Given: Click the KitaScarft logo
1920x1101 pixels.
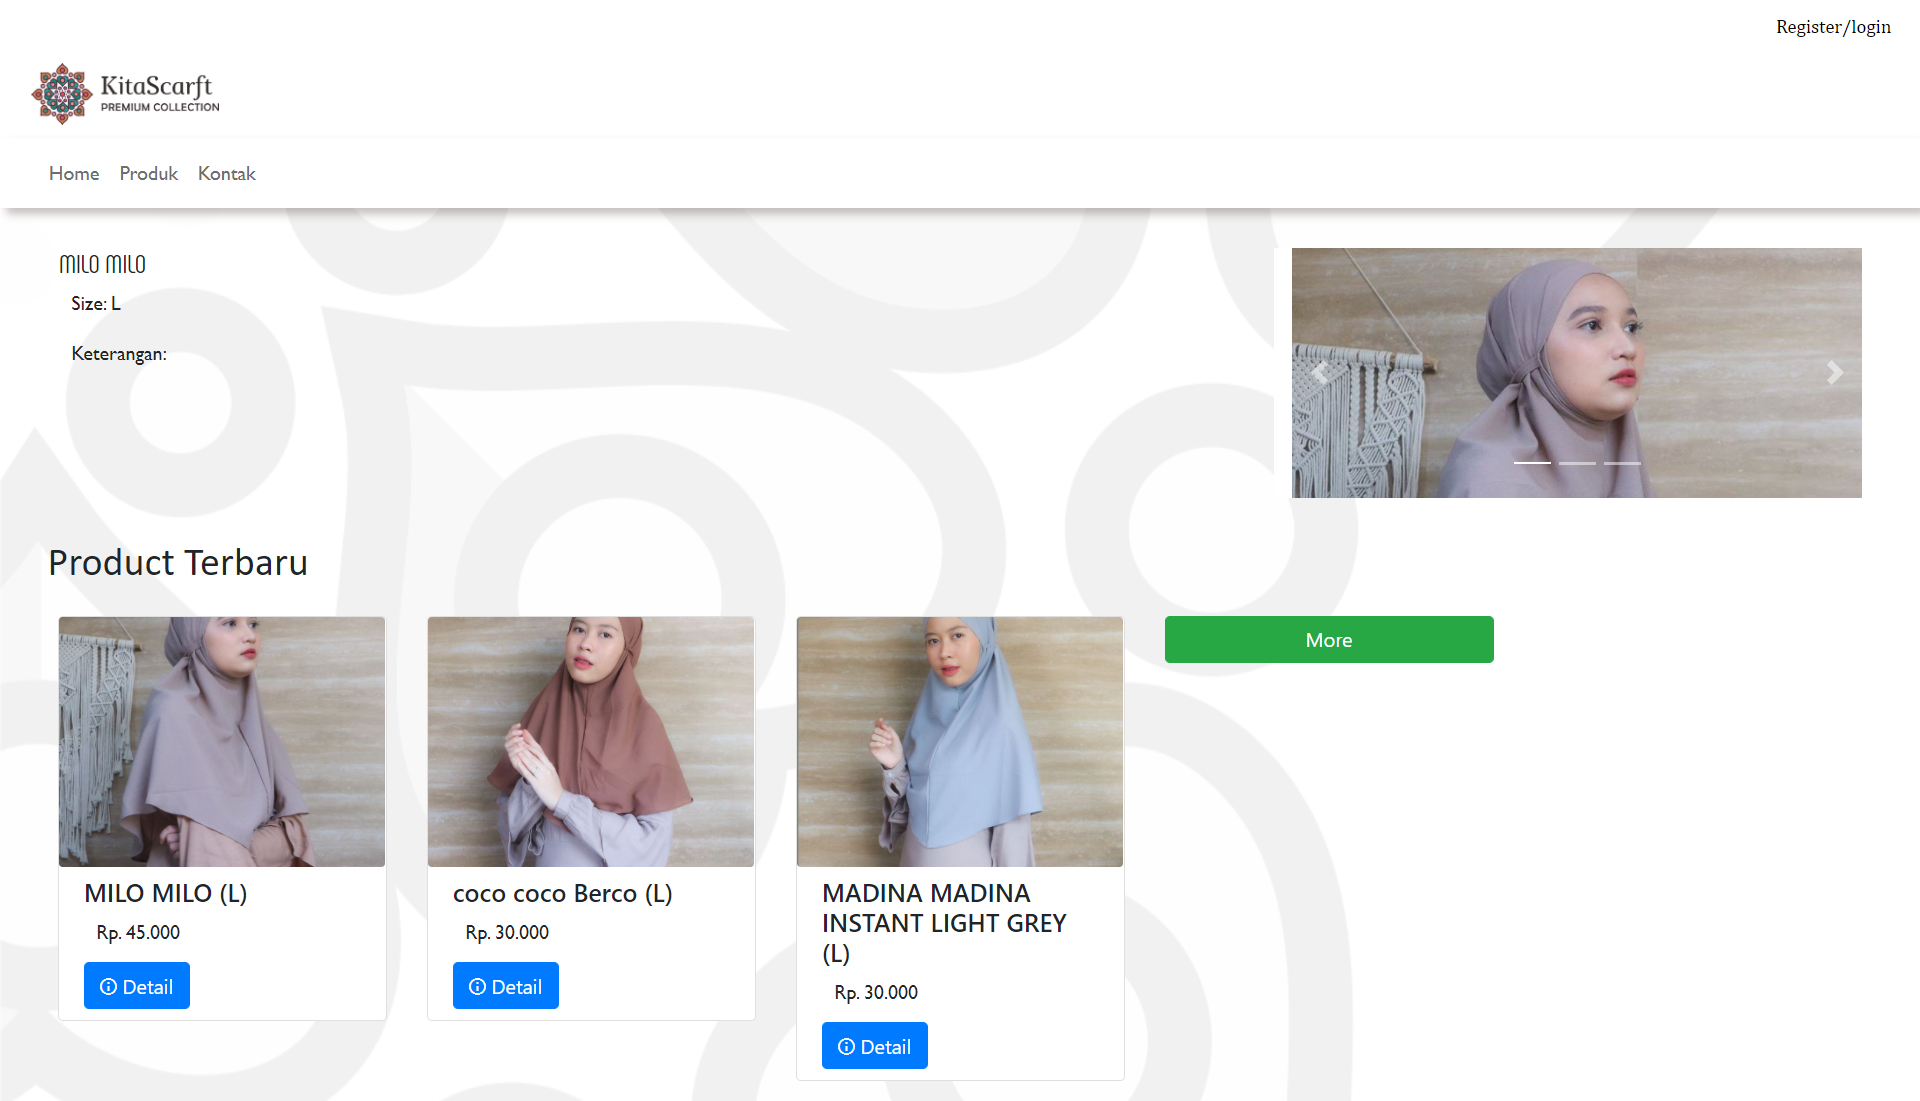Looking at the screenshot, I should [x=126, y=93].
